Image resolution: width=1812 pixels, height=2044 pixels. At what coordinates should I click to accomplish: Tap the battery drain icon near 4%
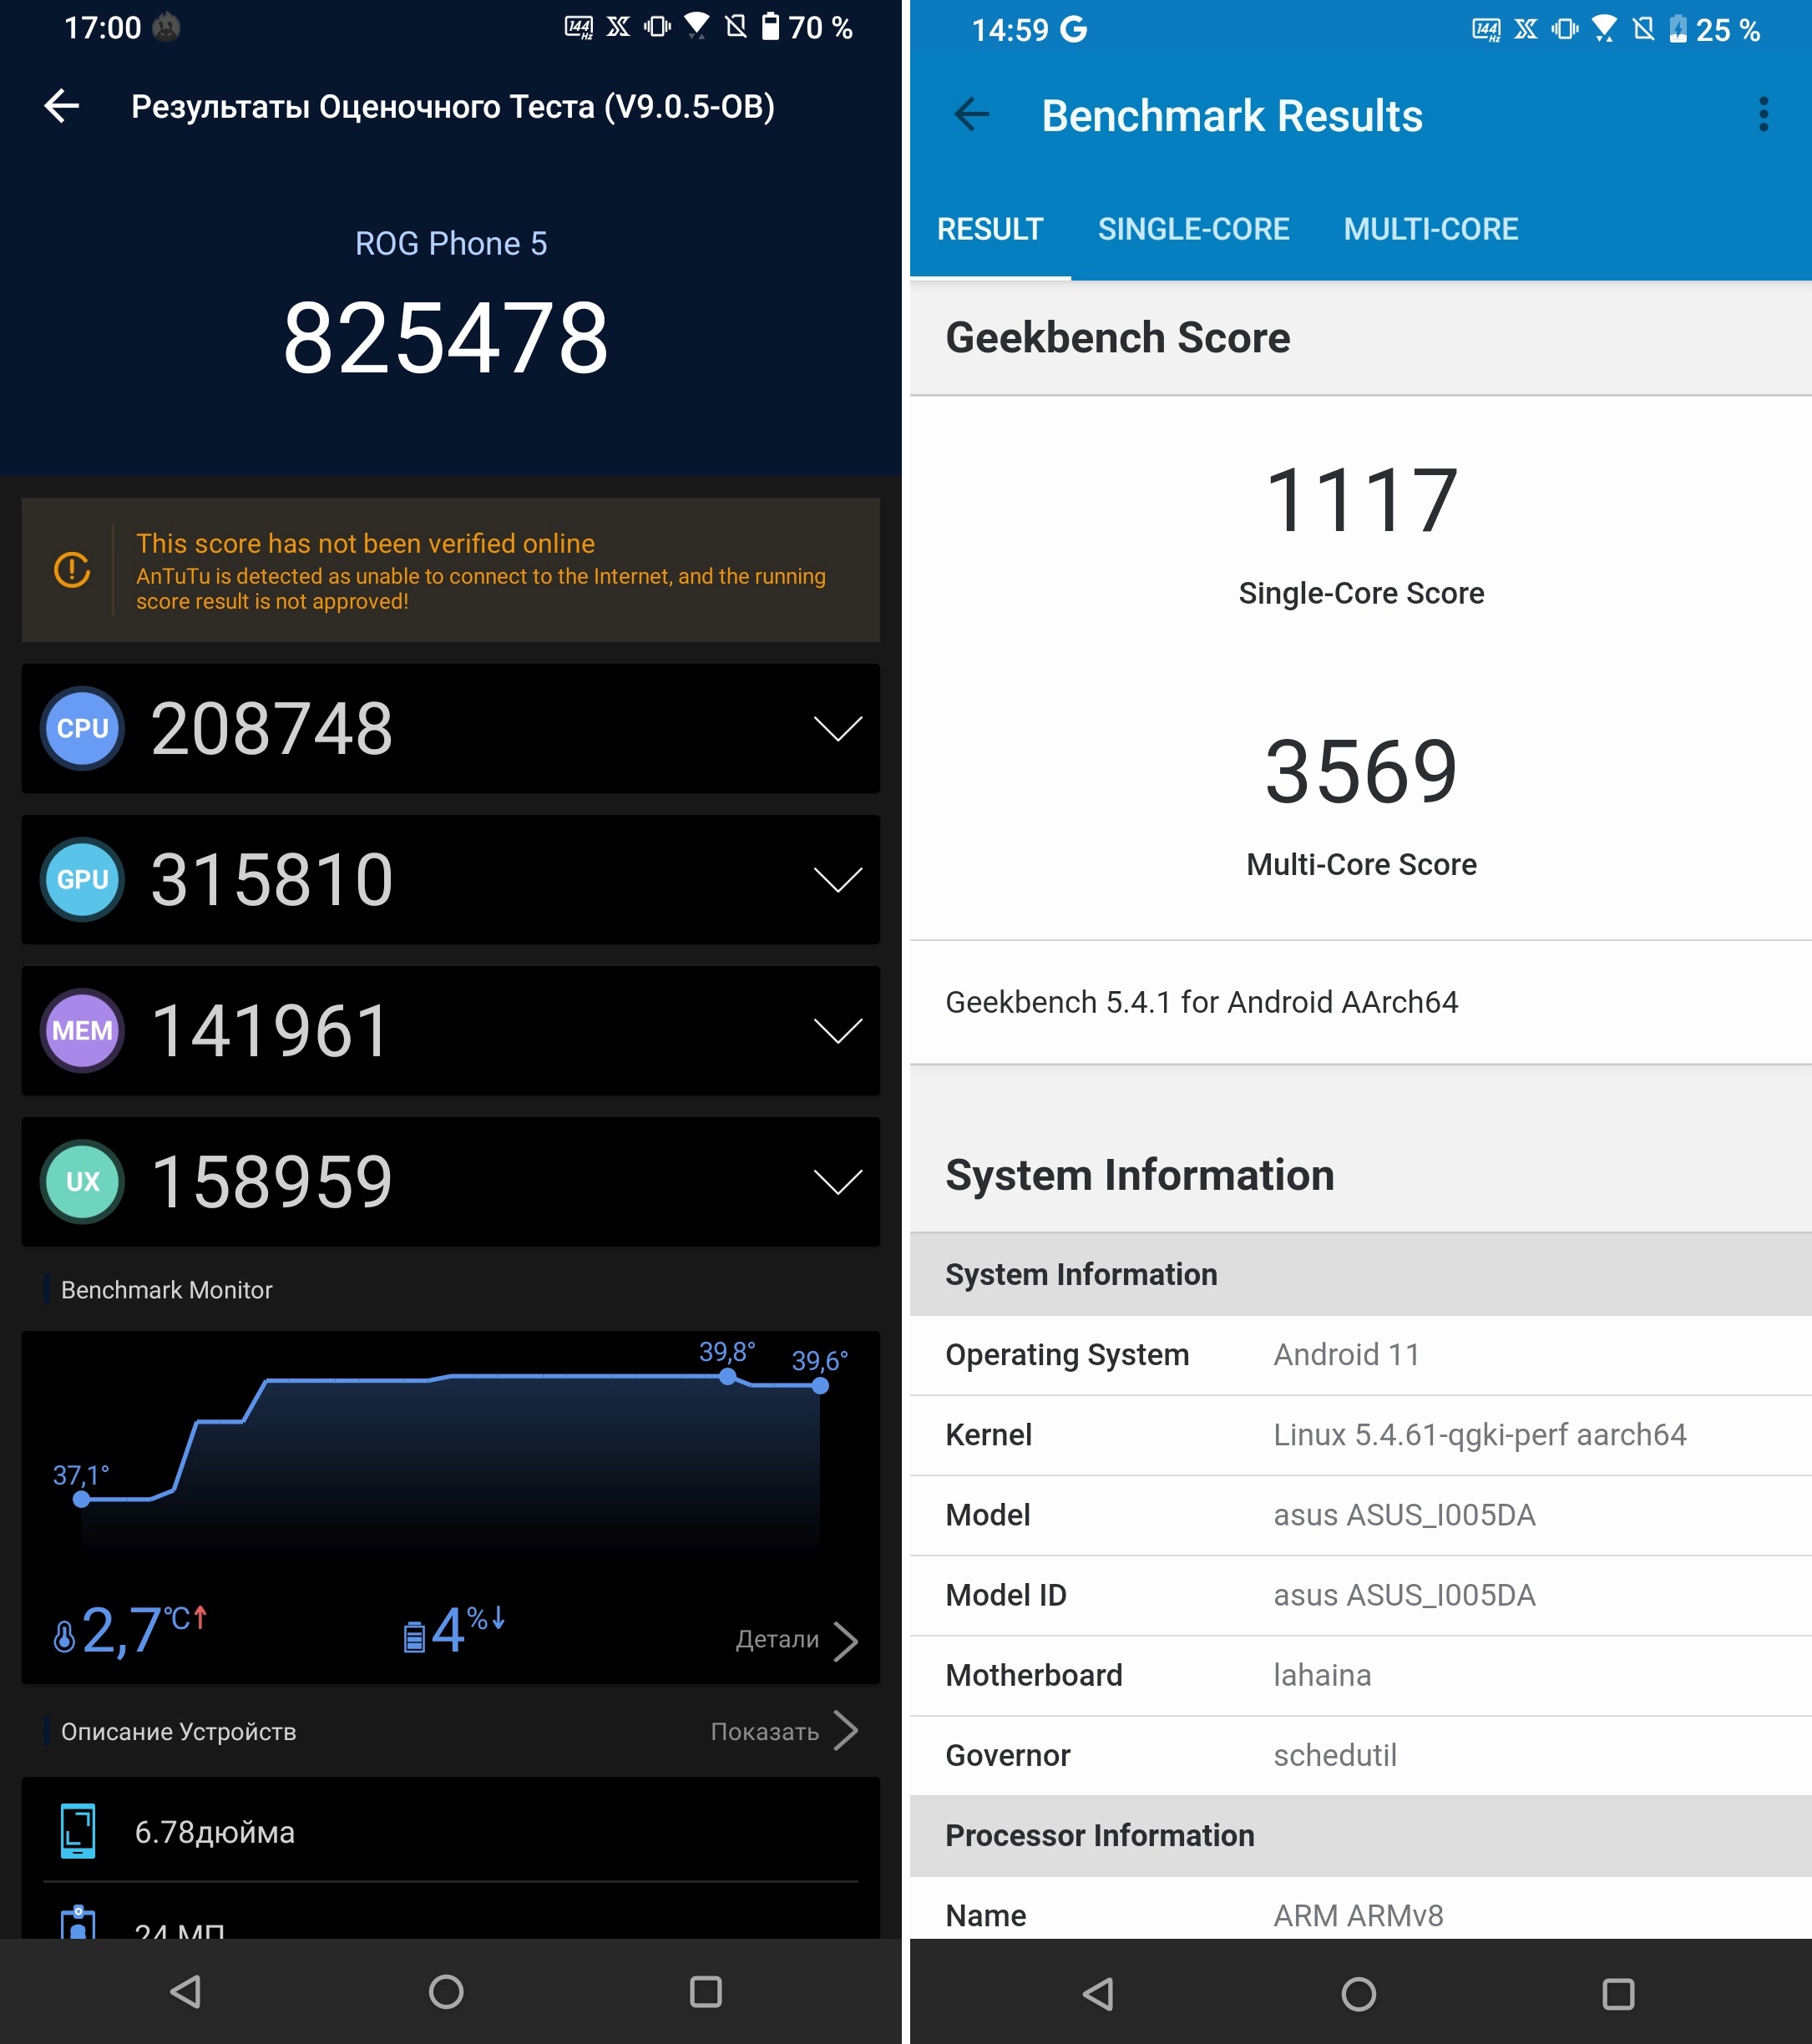[413, 1637]
